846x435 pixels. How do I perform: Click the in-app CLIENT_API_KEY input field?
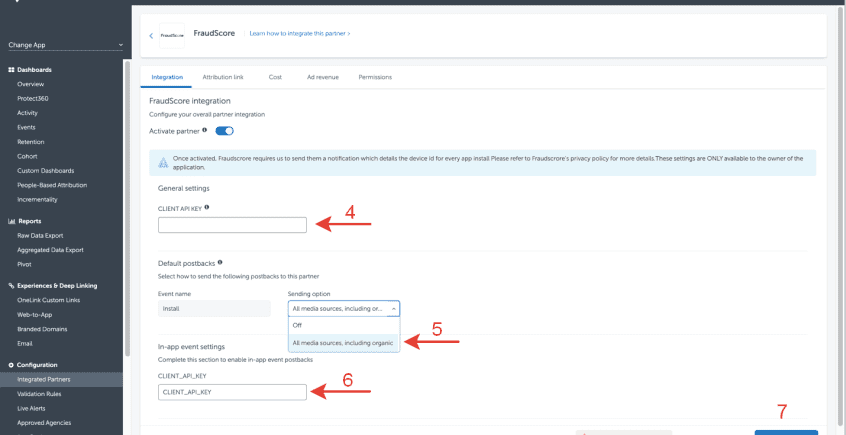pyautogui.click(x=232, y=392)
